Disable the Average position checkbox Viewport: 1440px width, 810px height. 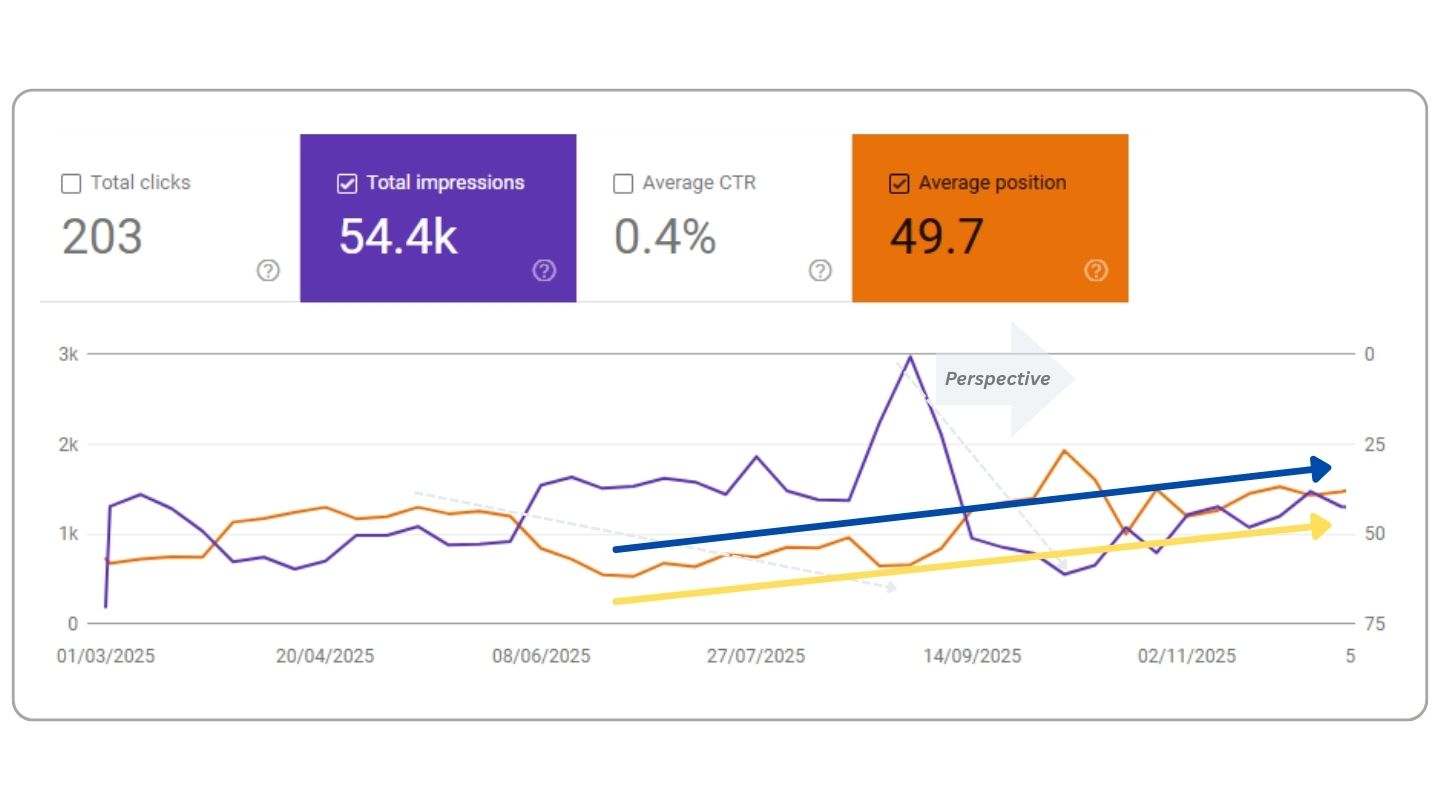898,183
